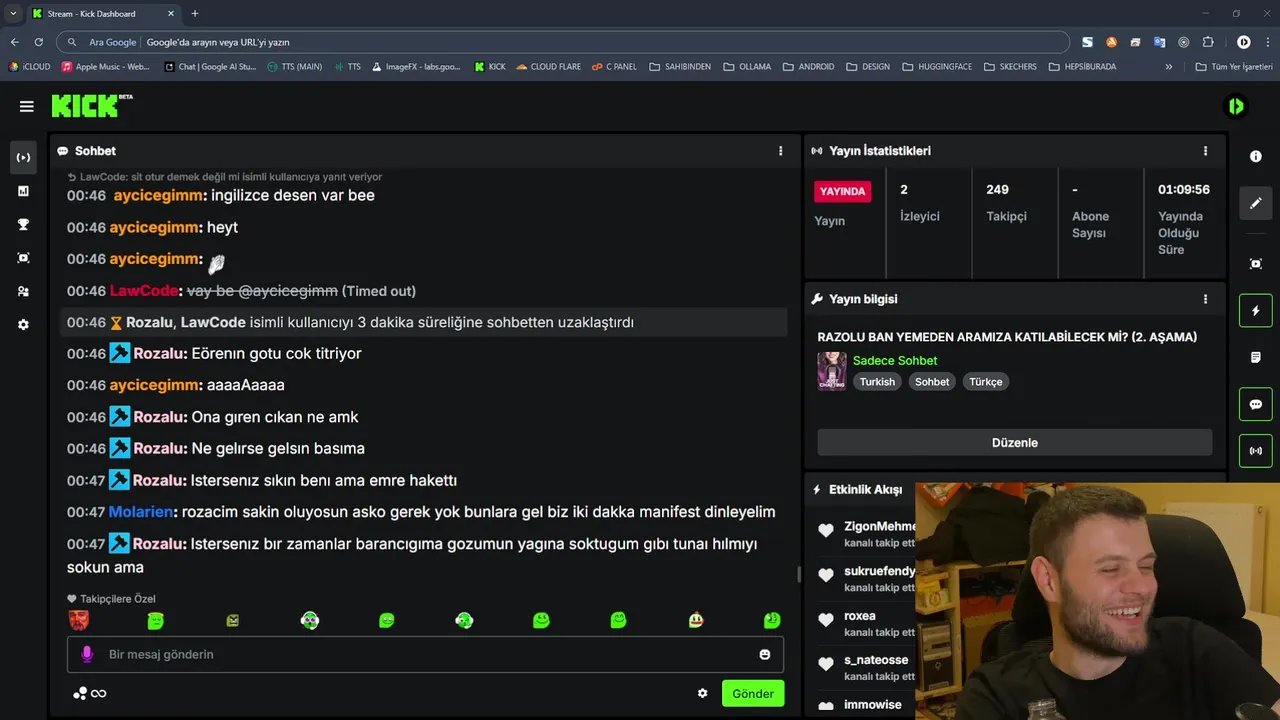Open the trophy achievements sidebar icon
The height and width of the screenshot is (720, 1280).
click(x=23, y=225)
